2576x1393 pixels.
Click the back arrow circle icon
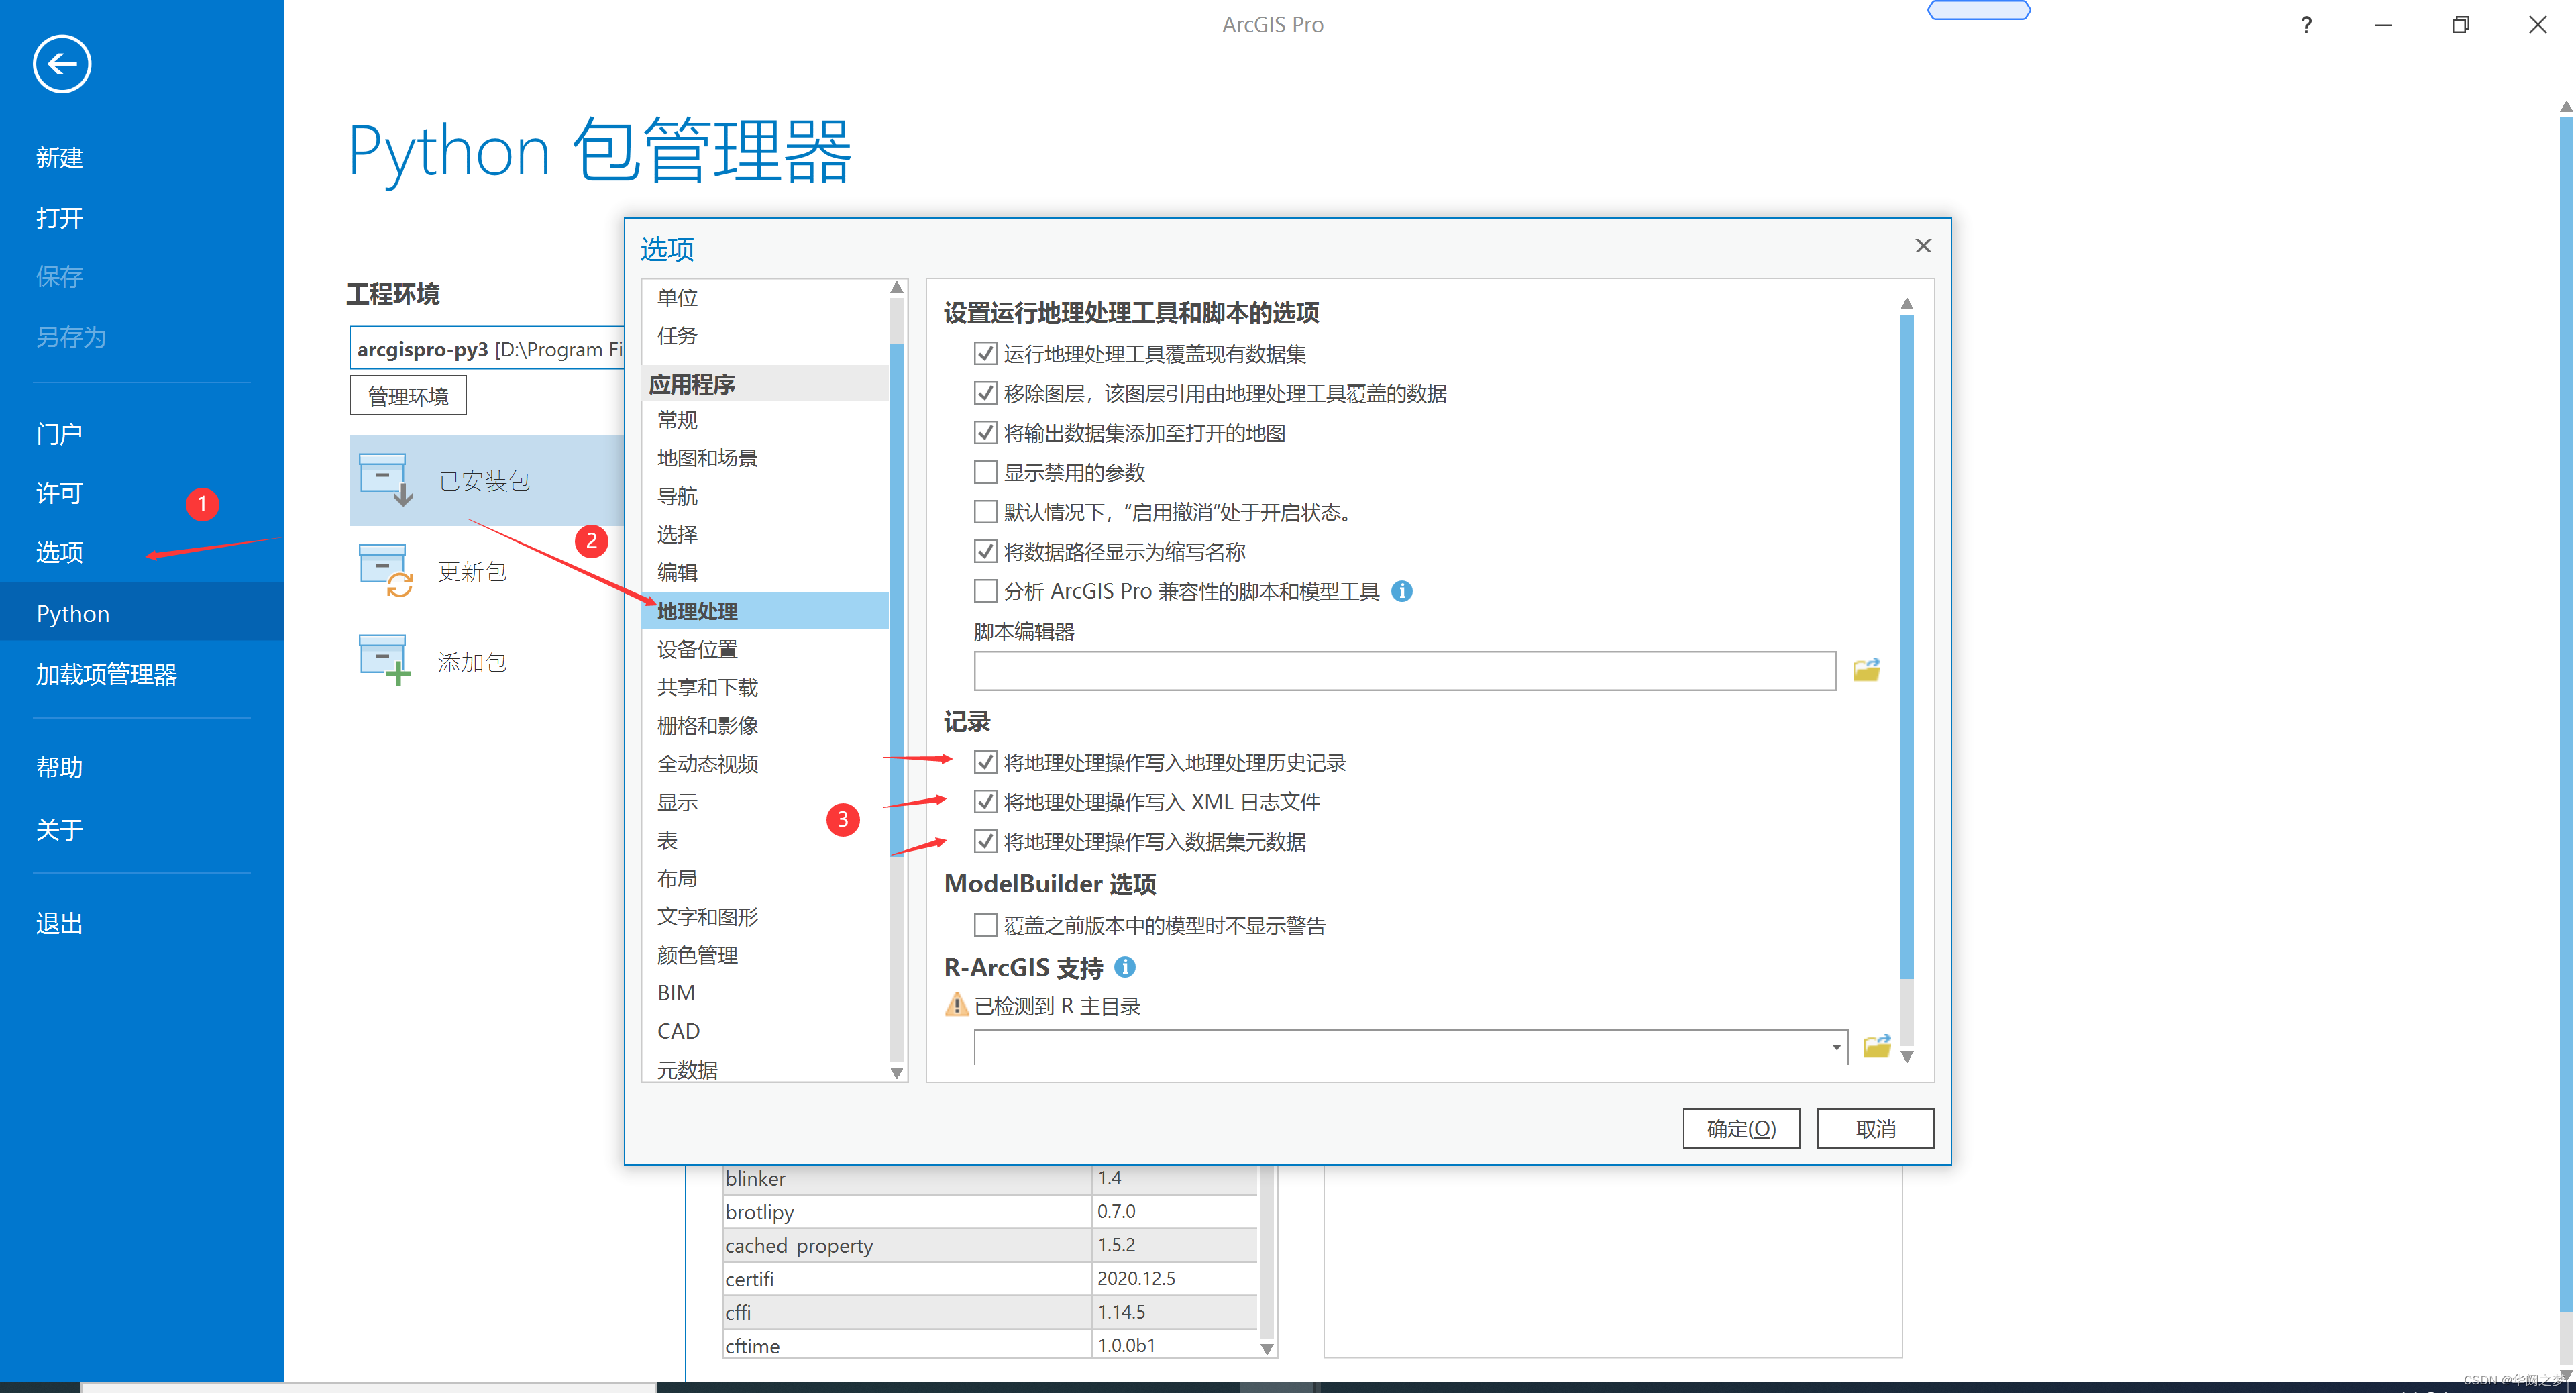(x=62, y=65)
